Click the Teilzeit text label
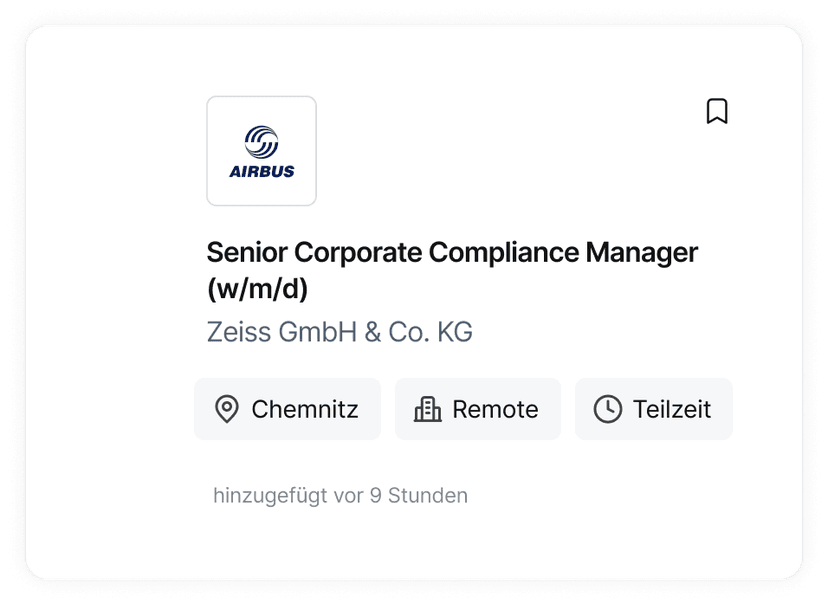Image resolution: width=828 pixels, height=605 pixels. [x=672, y=409]
